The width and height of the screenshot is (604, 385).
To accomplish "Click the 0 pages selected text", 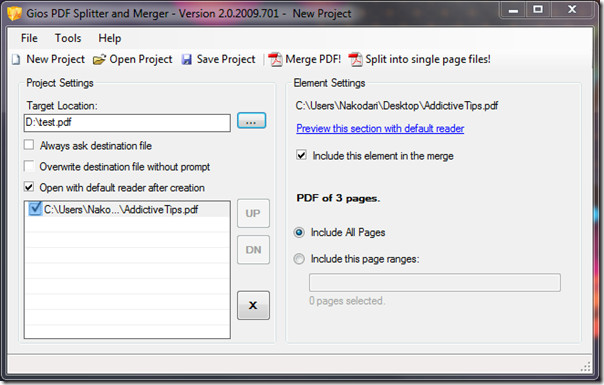I will (x=347, y=301).
